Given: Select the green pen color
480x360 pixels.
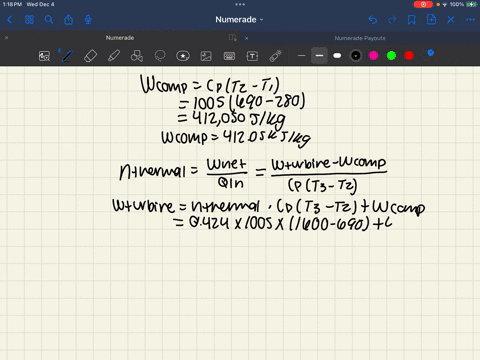Looking at the screenshot, I should pyautogui.click(x=391, y=56).
